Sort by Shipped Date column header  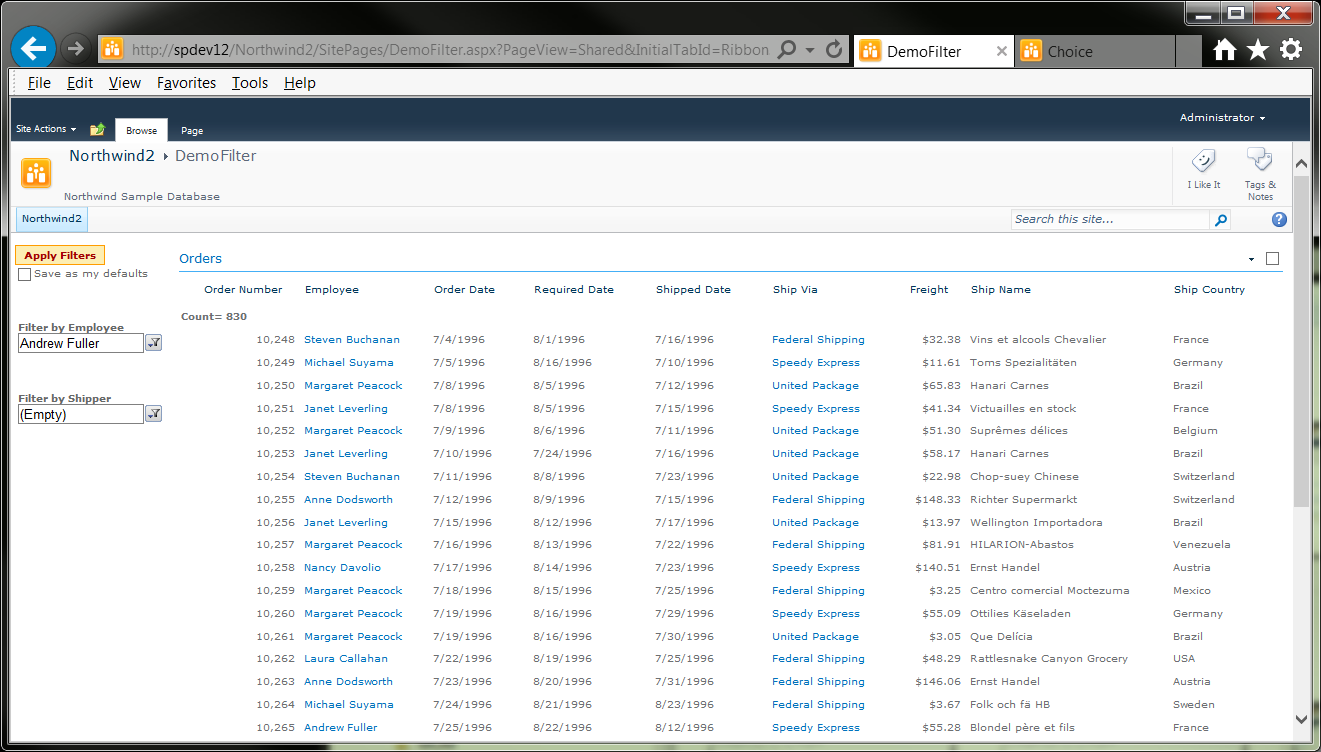point(693,290)
